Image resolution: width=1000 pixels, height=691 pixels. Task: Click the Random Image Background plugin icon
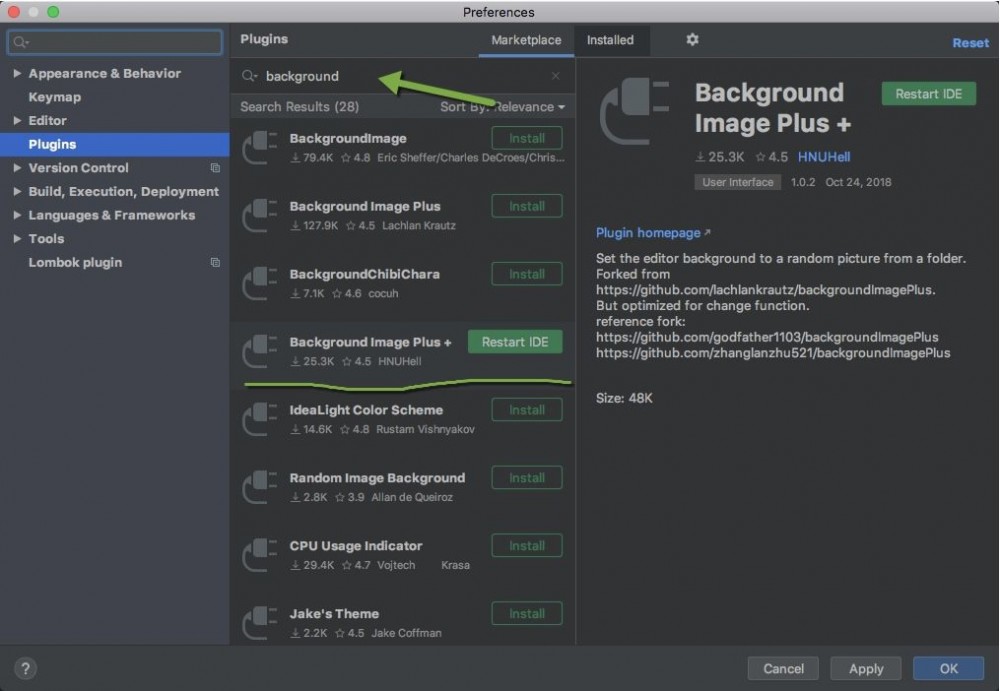(260, 487)
